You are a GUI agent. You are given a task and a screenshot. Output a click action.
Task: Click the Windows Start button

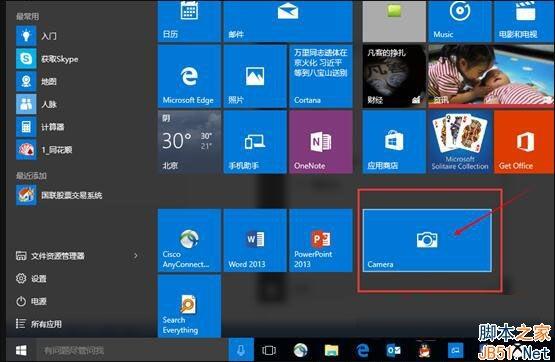[21, 350]
